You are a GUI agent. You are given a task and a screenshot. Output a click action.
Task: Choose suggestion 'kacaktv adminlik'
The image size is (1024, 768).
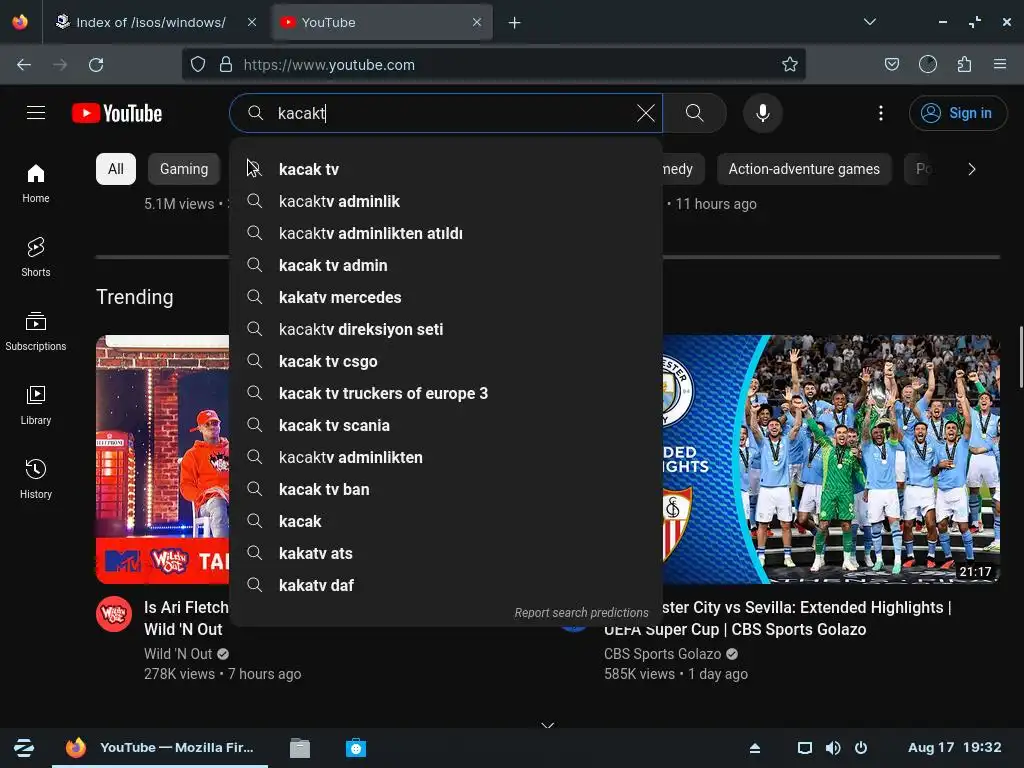[446, 201]
